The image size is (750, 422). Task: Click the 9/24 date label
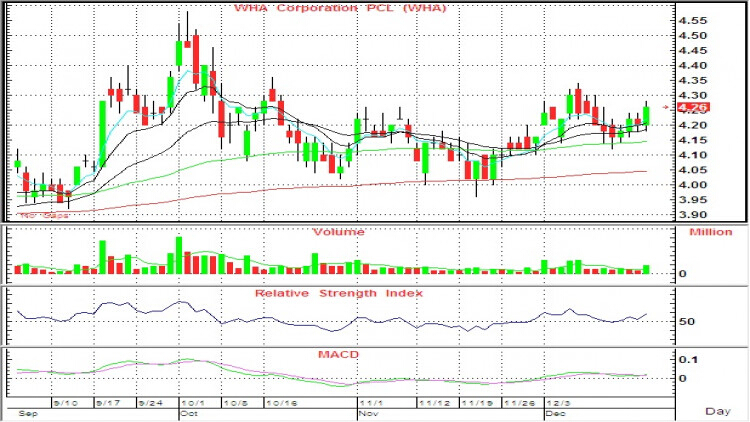tap(150, 403)
